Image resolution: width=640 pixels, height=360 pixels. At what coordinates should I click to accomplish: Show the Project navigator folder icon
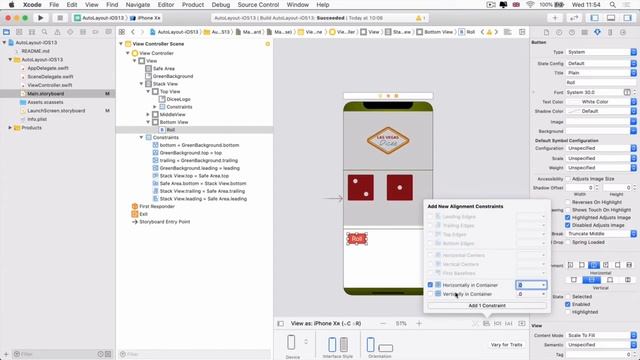pyautogui.click(x=7, y=32)
